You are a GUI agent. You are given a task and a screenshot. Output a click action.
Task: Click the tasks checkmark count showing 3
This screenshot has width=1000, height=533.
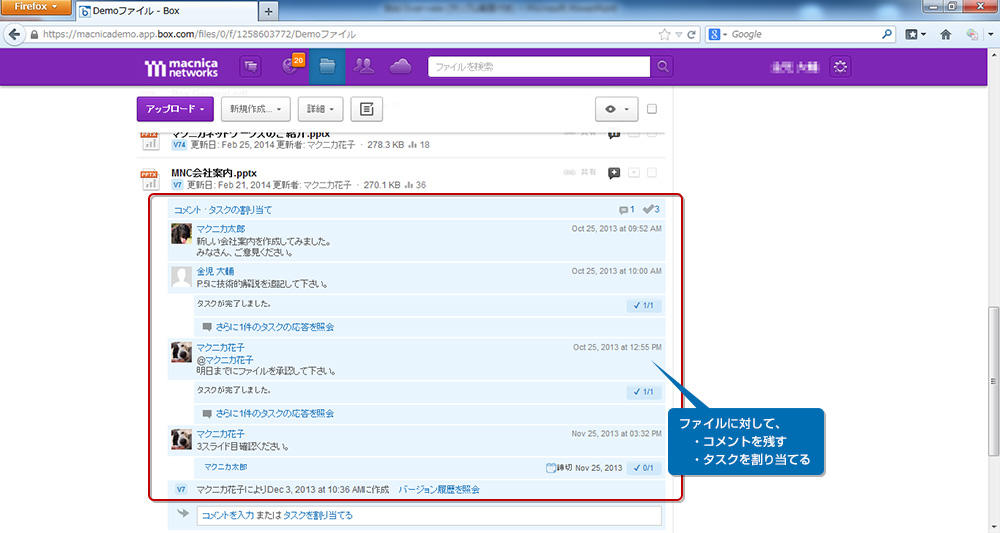pyautogui.click(x=651, y=209)
